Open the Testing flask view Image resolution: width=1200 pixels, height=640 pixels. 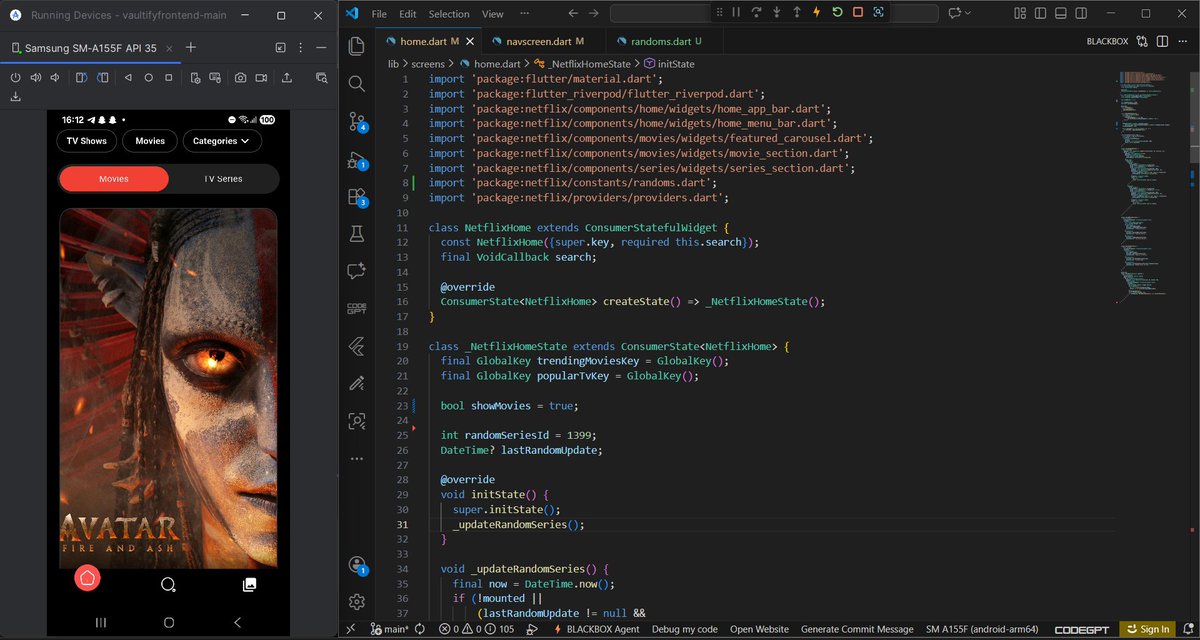(x=356, y=234)
